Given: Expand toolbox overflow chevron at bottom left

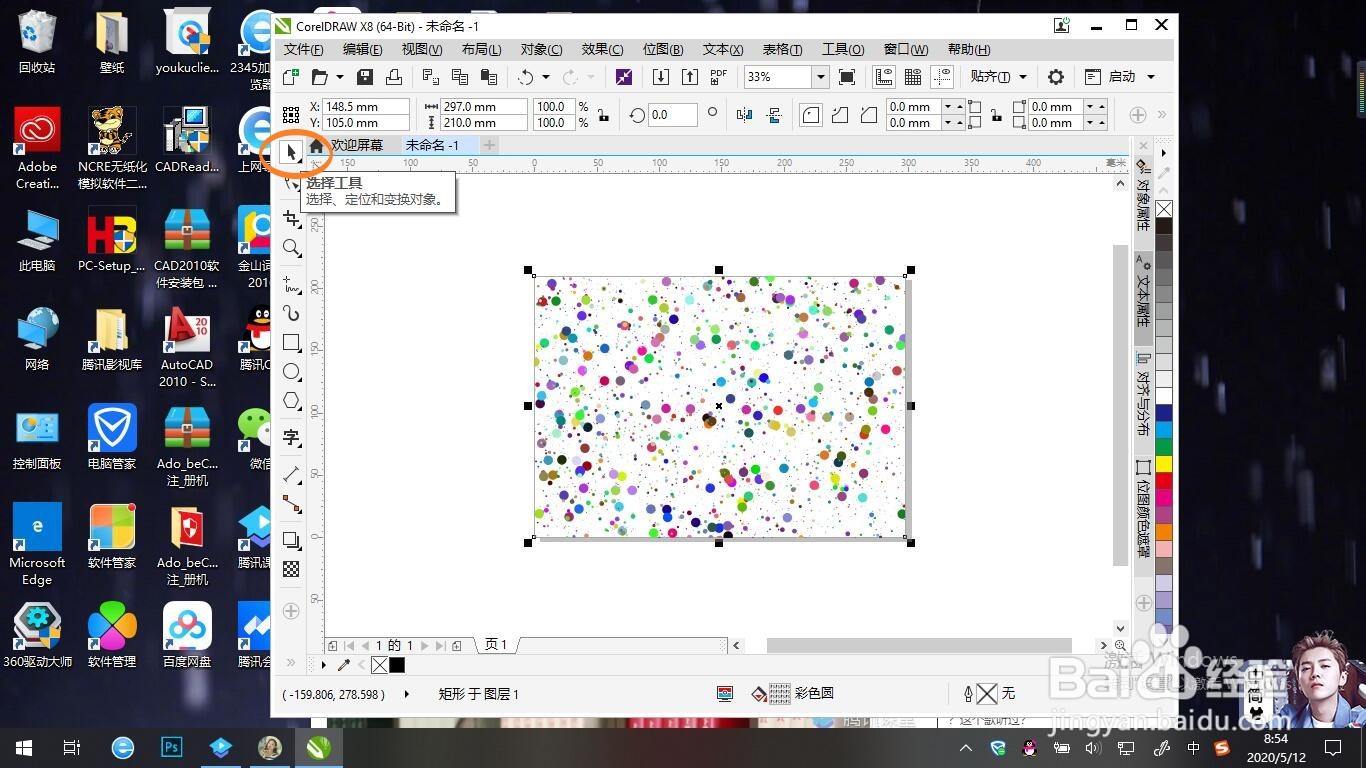Looking at the screenshot, I should pyautogui.click(x=291, y=662).
